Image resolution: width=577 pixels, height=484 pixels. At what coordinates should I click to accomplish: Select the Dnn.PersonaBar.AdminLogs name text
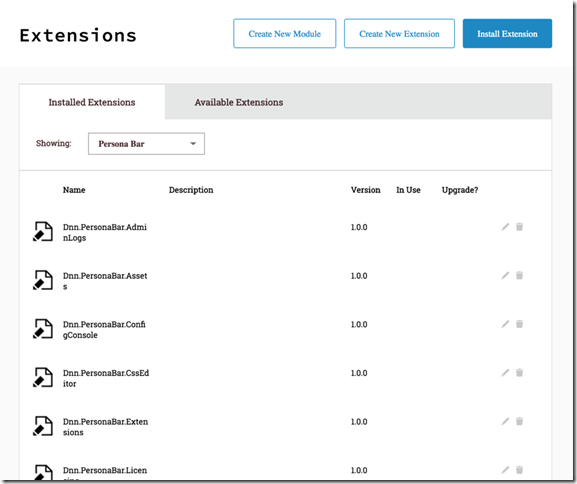coord(105,232)
